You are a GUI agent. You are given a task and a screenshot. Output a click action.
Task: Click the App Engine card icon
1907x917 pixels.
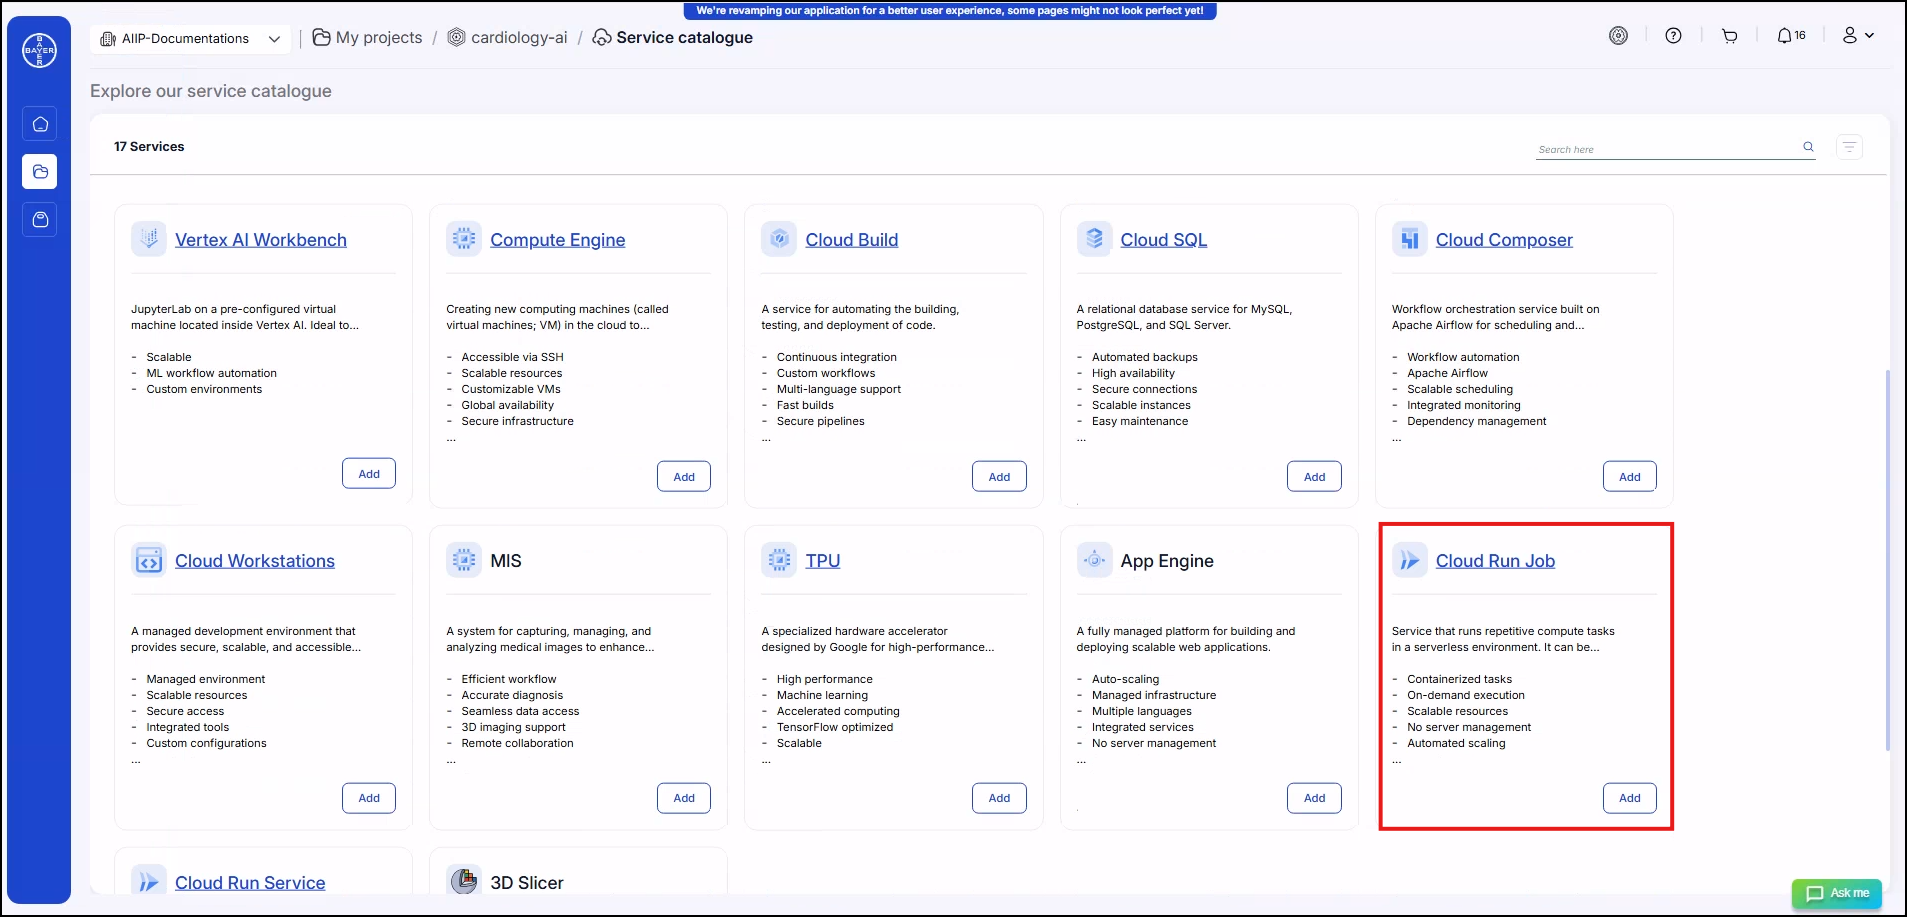pos(1094,560)
